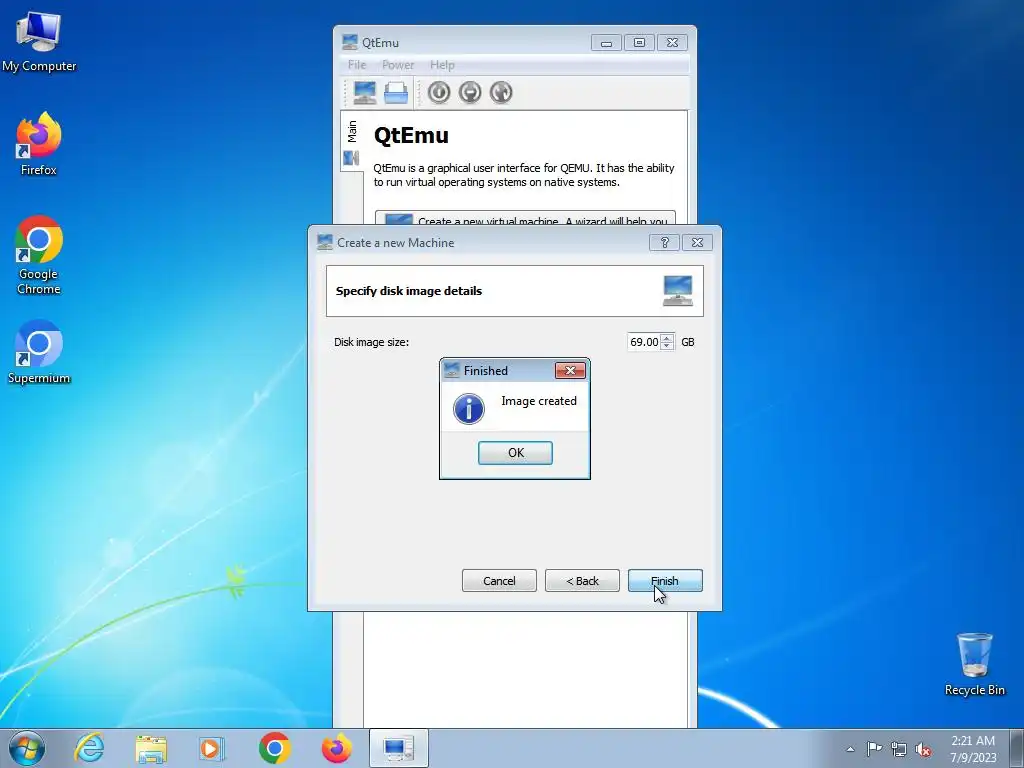Click the QtEmu taskbar button
The height and width of the screenshot is (768, 1024).
click(x=398, y=748)
